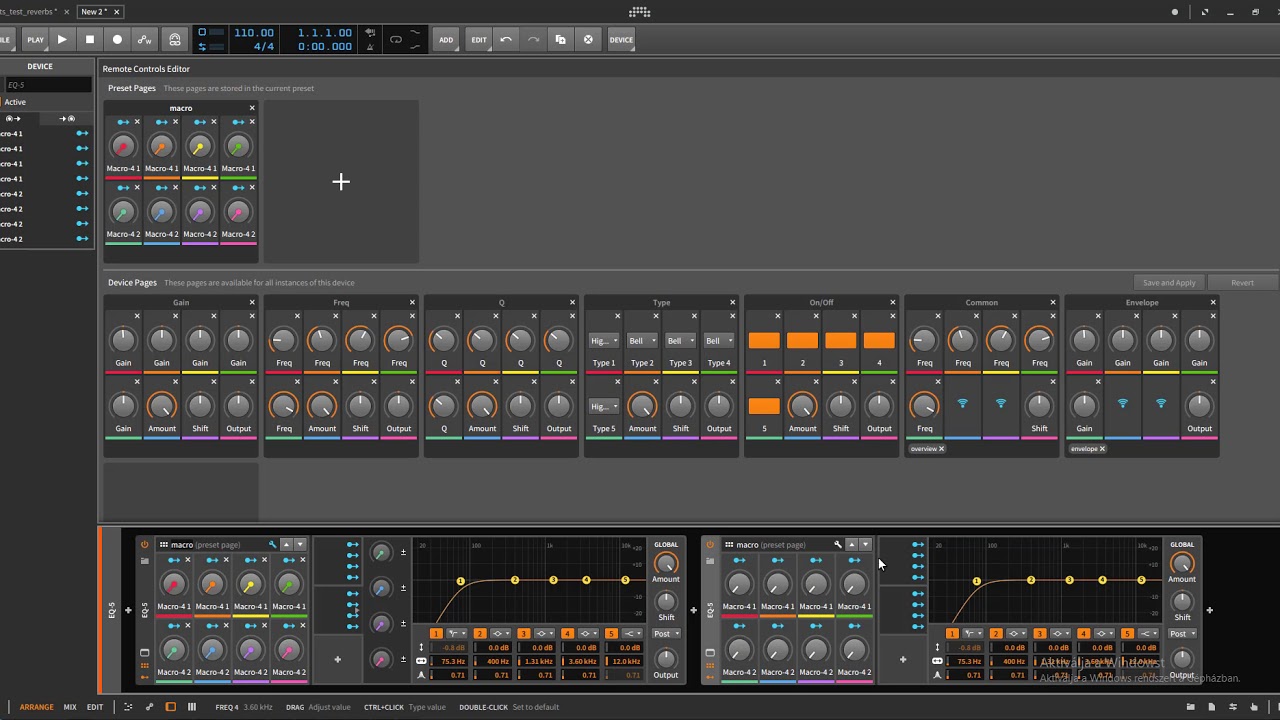The height and width of the screenshot is (720, 1280).
Task: Switch to the MIX view
Action: 70,707
